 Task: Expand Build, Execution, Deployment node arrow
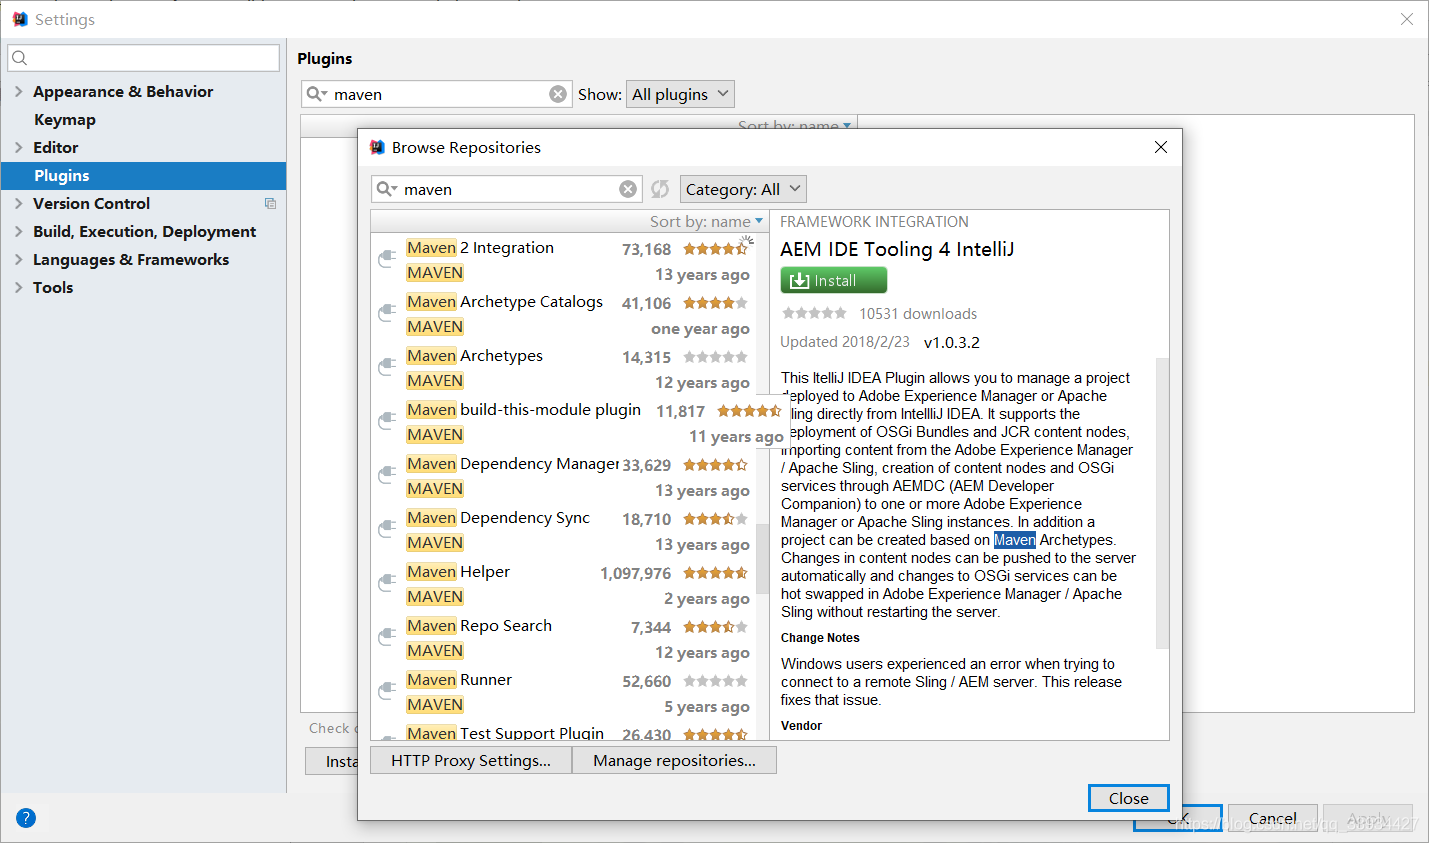[18, 231]
